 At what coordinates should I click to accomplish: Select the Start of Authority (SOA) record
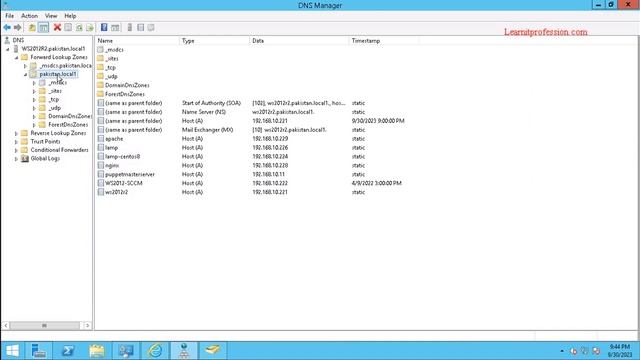[211, 103]
